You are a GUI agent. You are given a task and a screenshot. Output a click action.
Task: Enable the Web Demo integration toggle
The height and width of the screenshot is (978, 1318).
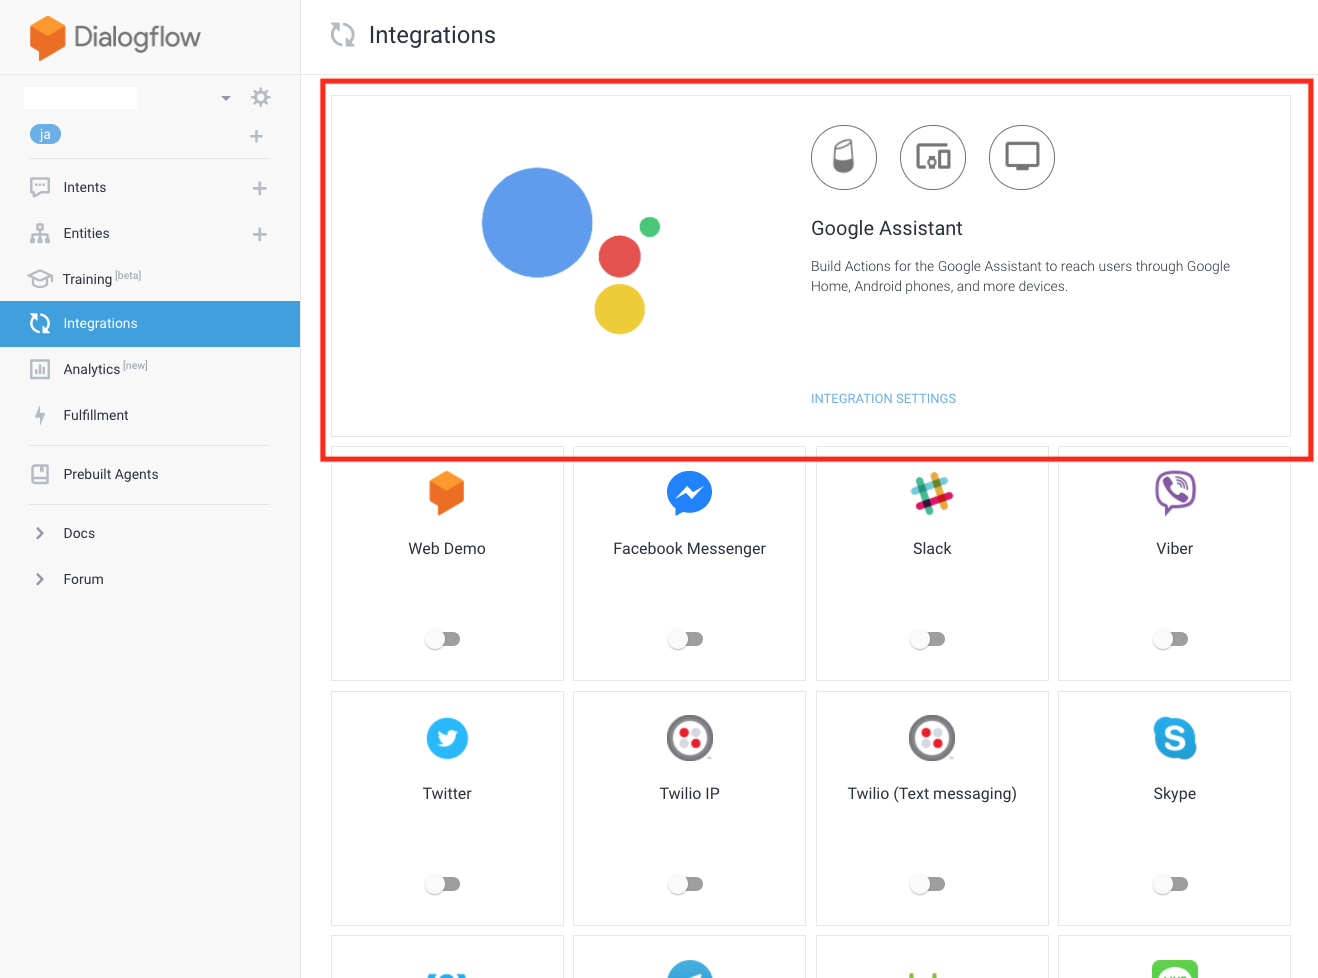[x=442, y=639]
